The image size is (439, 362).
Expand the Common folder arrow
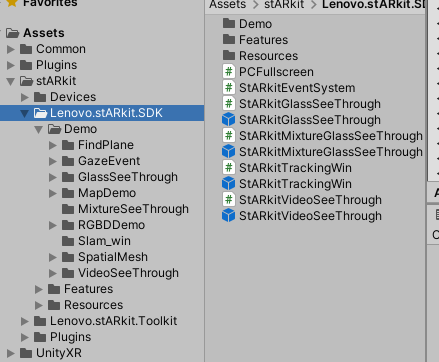point(11,49)
